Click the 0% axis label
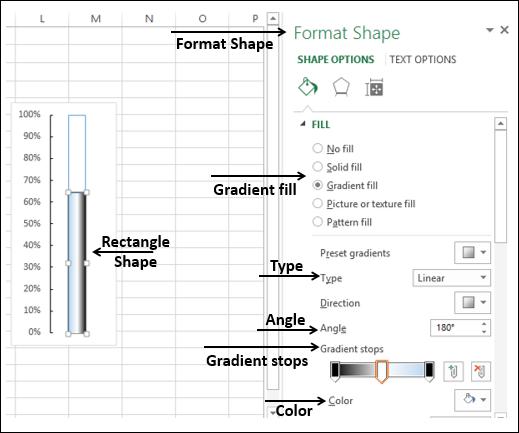Viewport: 519px width, 433px height. (x=34, y=332)
